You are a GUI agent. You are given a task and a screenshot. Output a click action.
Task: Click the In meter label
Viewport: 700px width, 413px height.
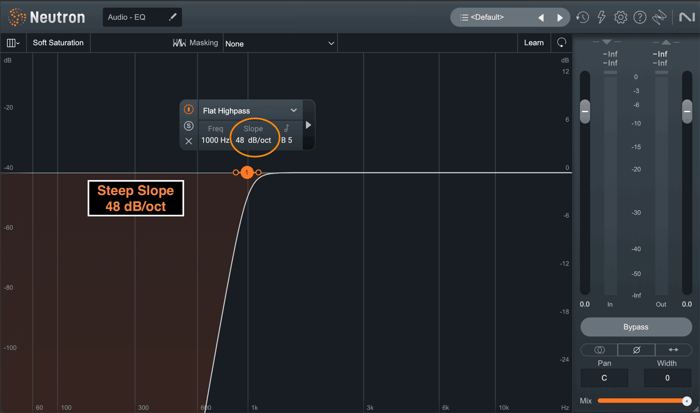tap(610, 305)
